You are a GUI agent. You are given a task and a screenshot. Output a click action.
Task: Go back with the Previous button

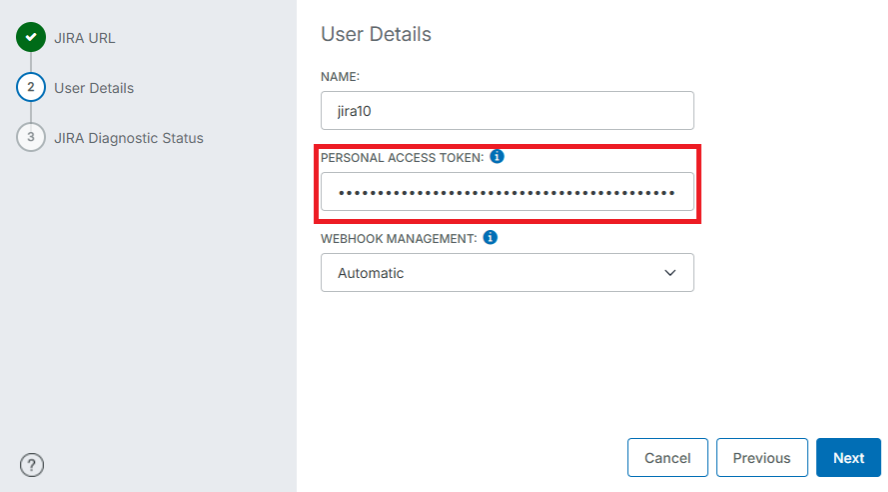coord(761,458)
